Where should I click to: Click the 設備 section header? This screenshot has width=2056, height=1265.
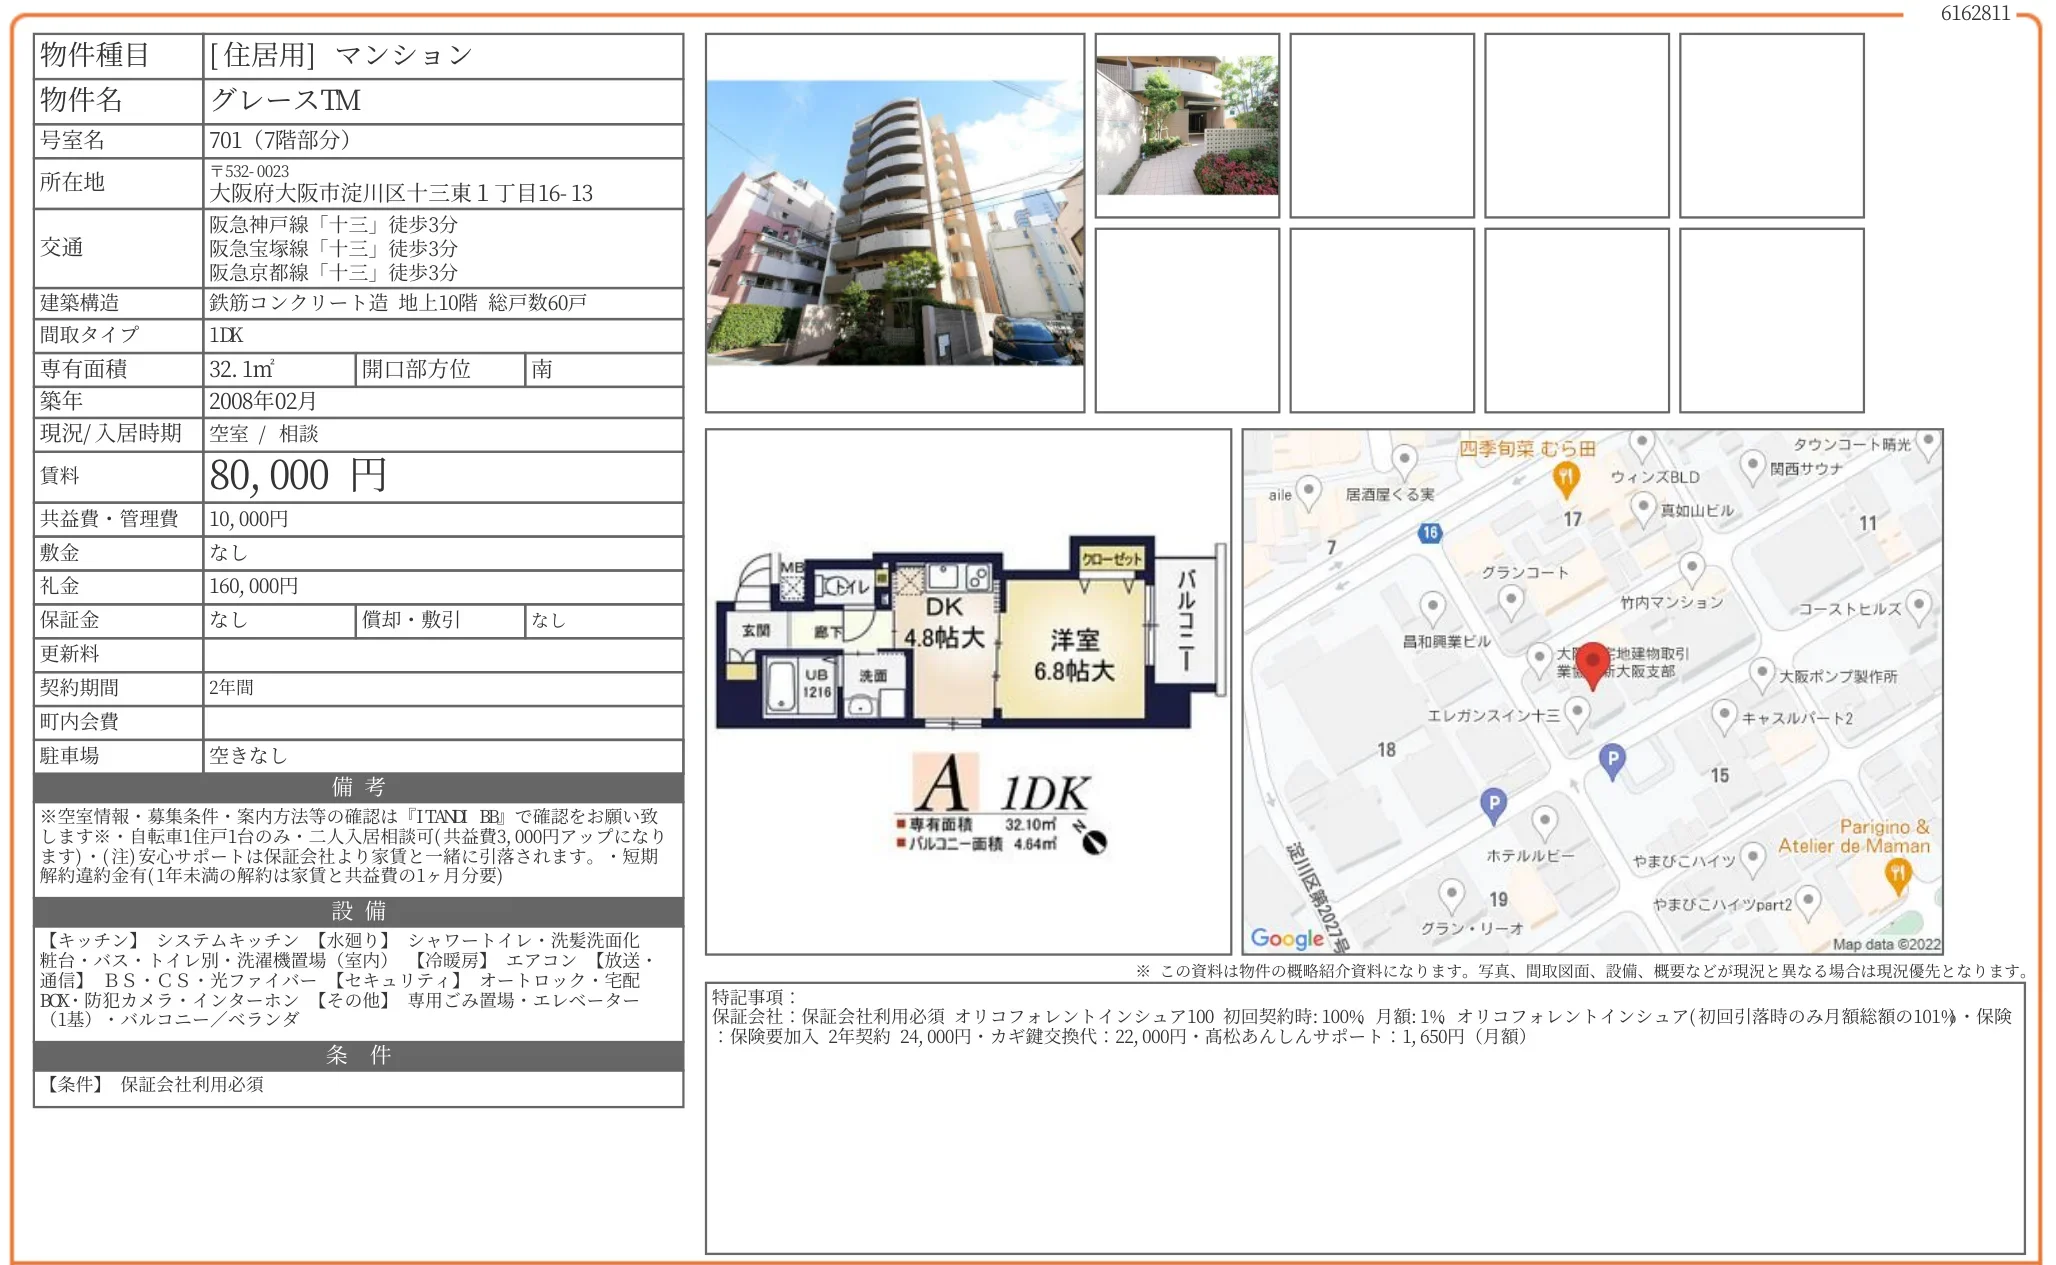click(x=358, y=911)
